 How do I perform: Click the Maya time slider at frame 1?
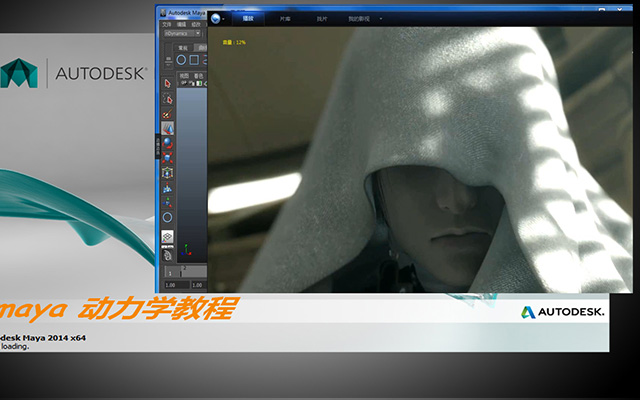pyautogui.click(x=170, y=273)
